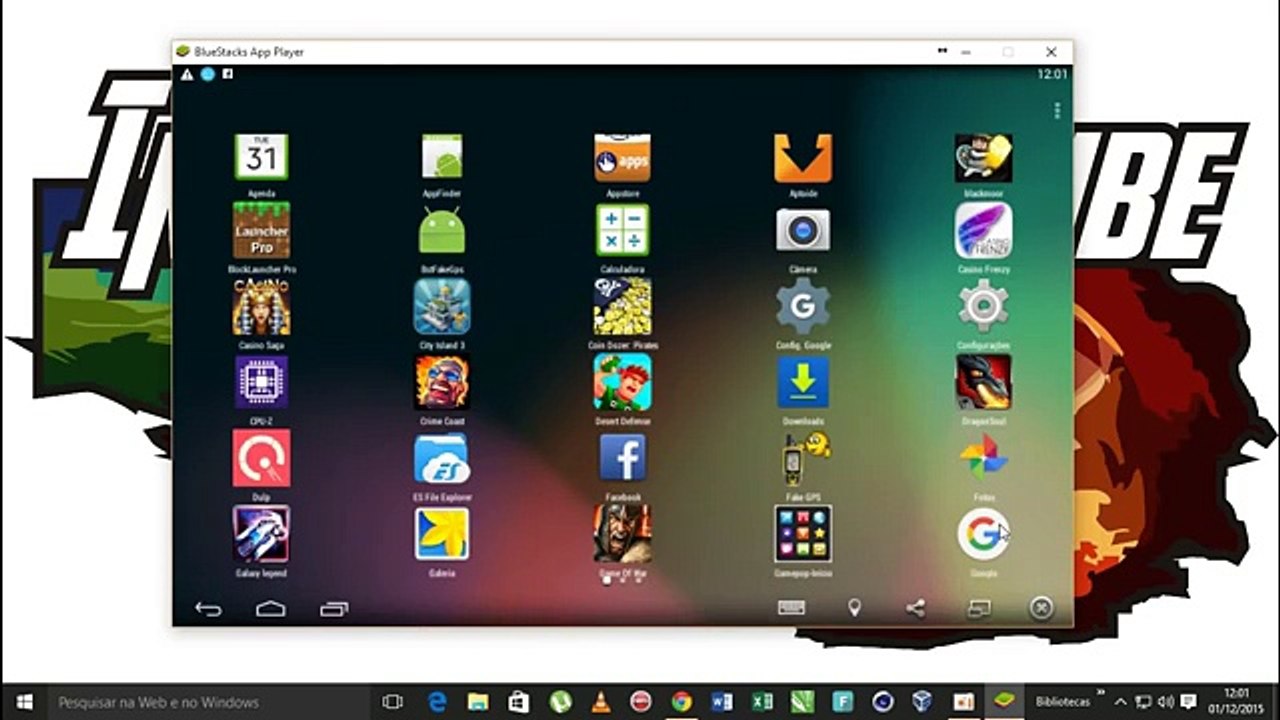Open Excel from the taskbar

[x=762, y=702]
